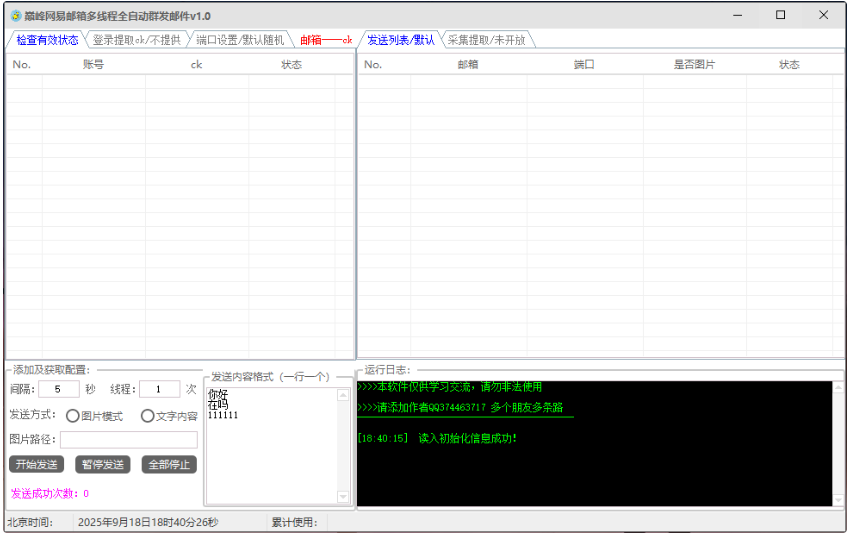This screenshot has width=848, height=533.
Task: Click the 间隔 seconds input field
Action: [x=58, y=389]
